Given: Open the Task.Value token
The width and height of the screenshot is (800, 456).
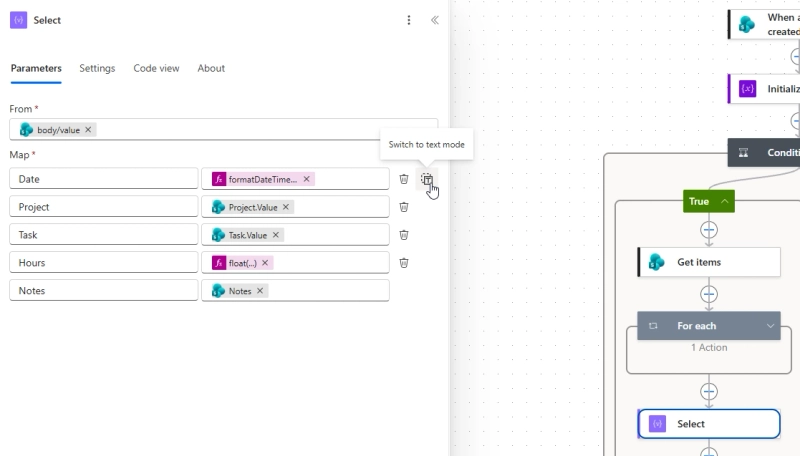Looking at the screenshot, I should 248,235.
